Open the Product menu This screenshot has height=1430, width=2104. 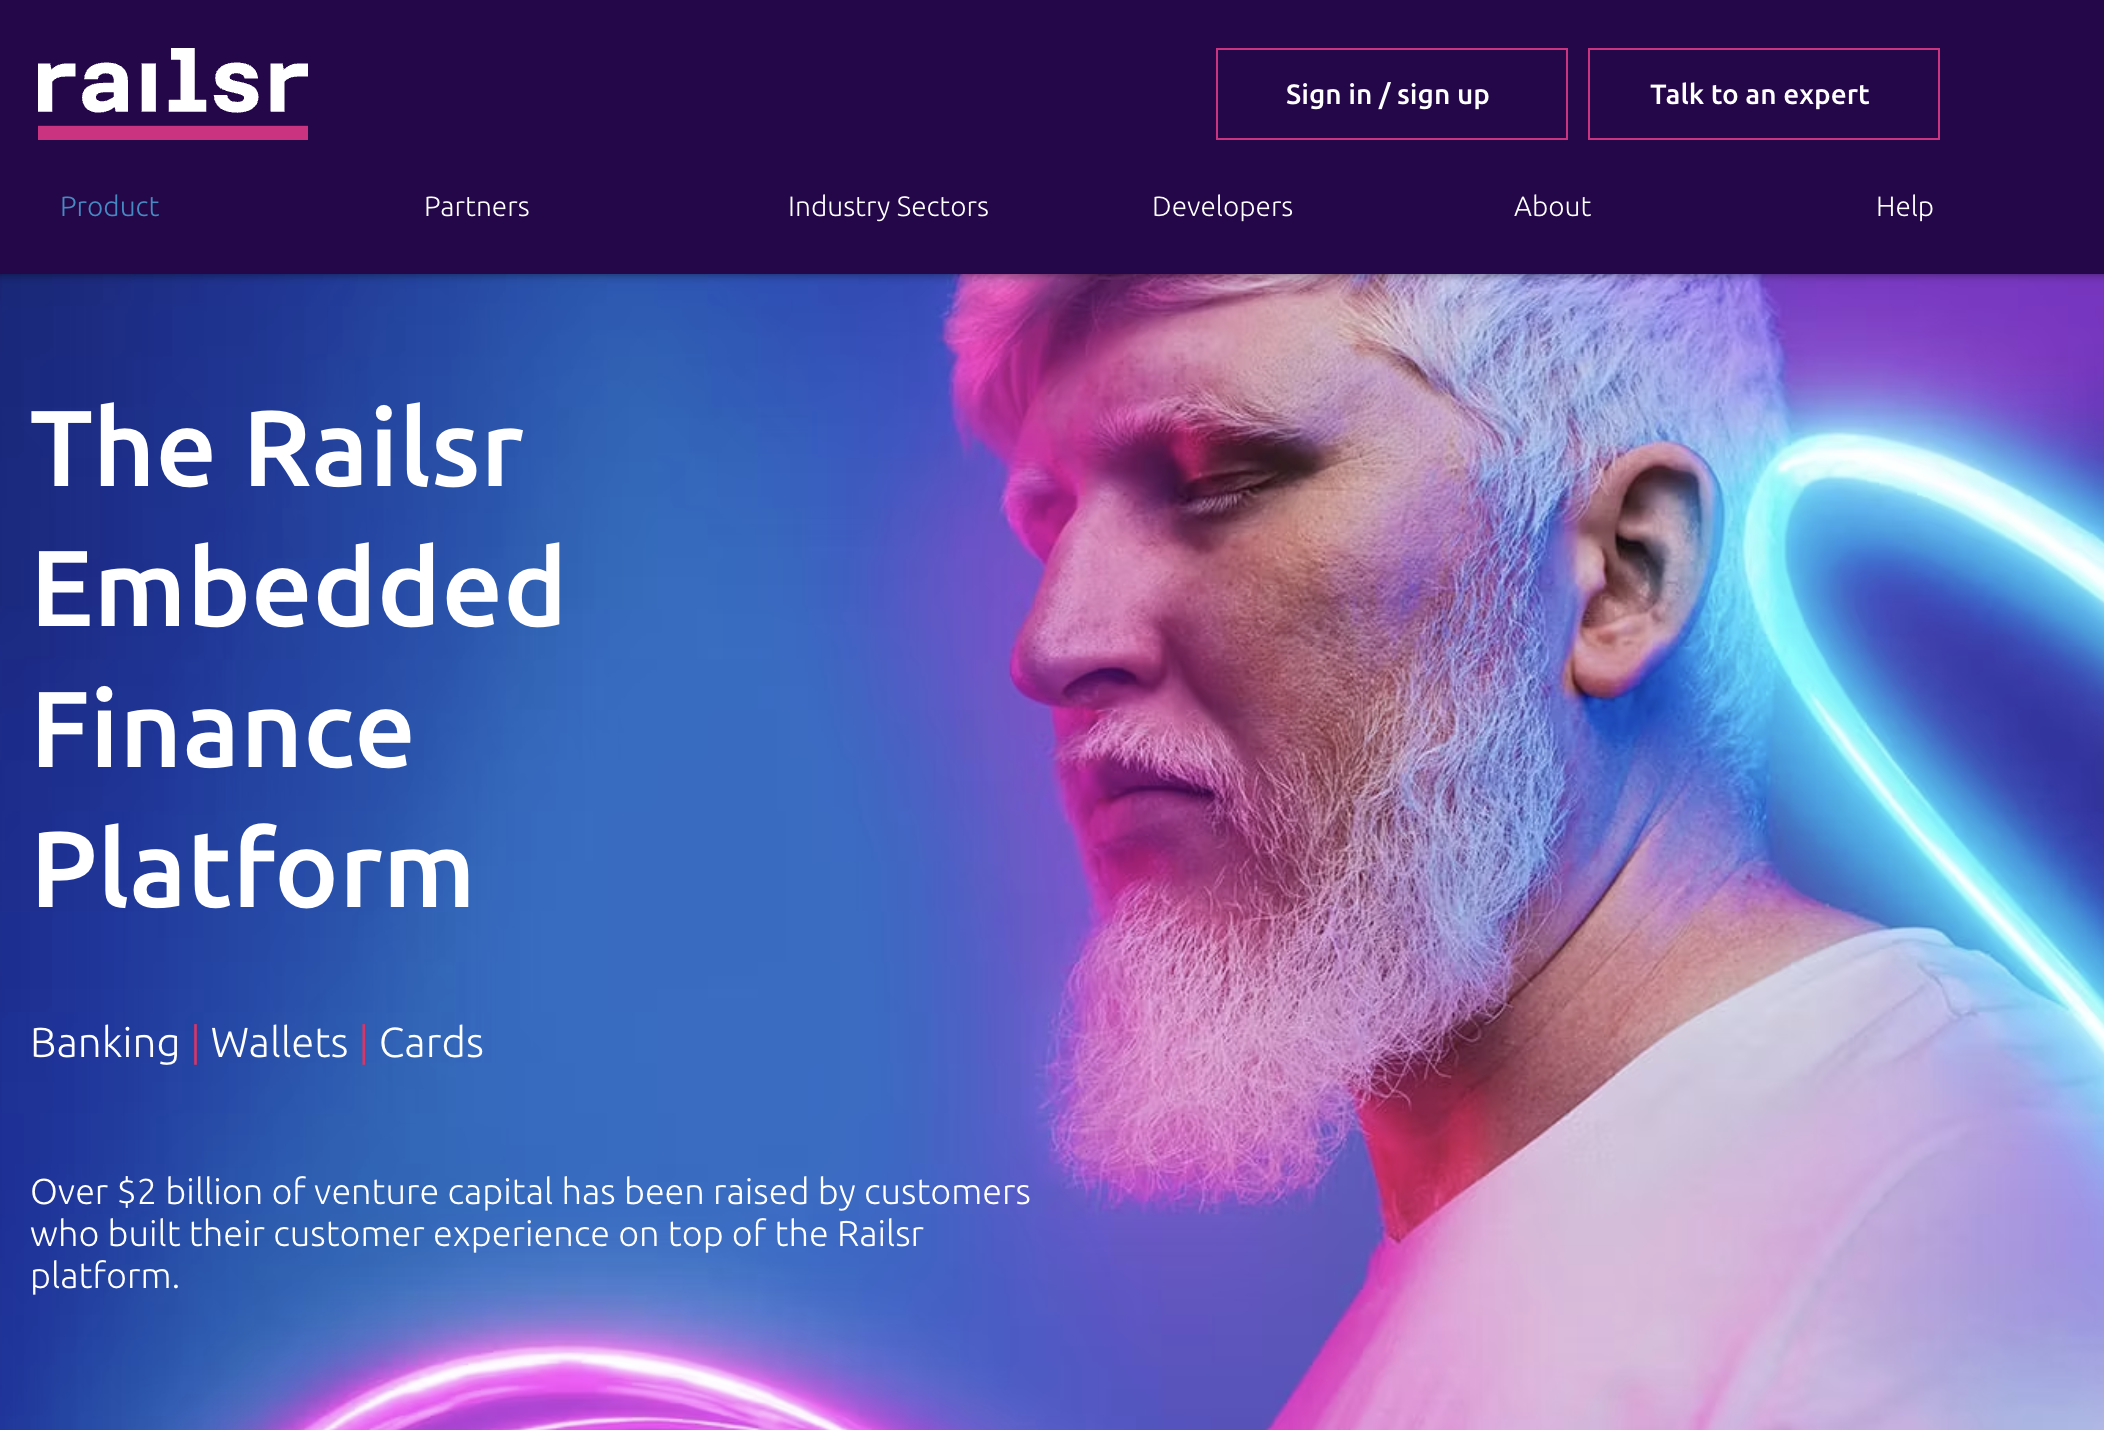[110, 206]
